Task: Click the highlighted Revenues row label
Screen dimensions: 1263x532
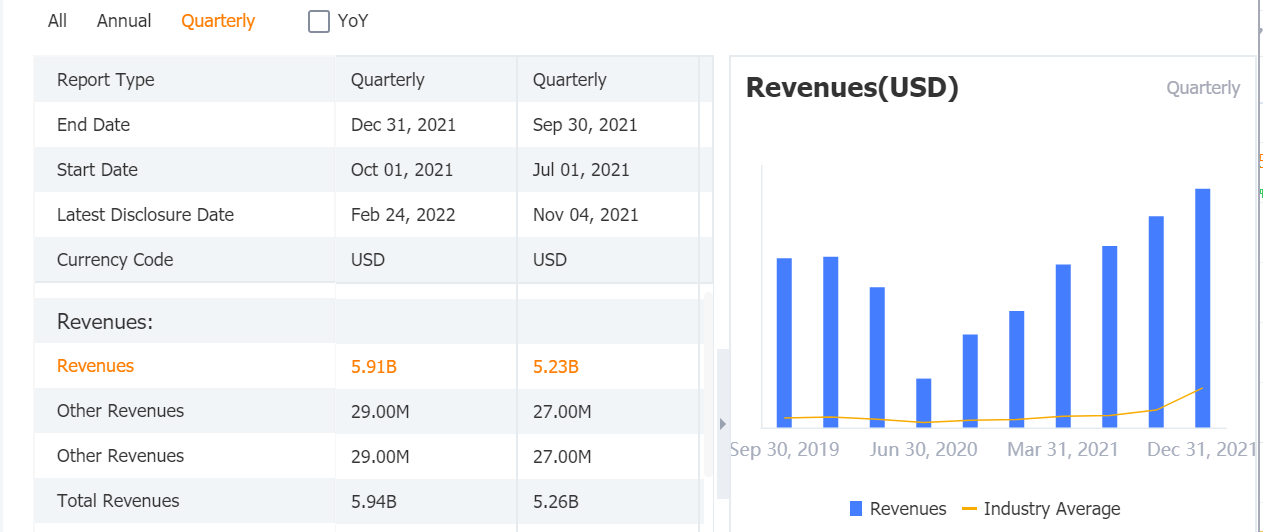Action: pyautogui.click(x=95, y=366)
